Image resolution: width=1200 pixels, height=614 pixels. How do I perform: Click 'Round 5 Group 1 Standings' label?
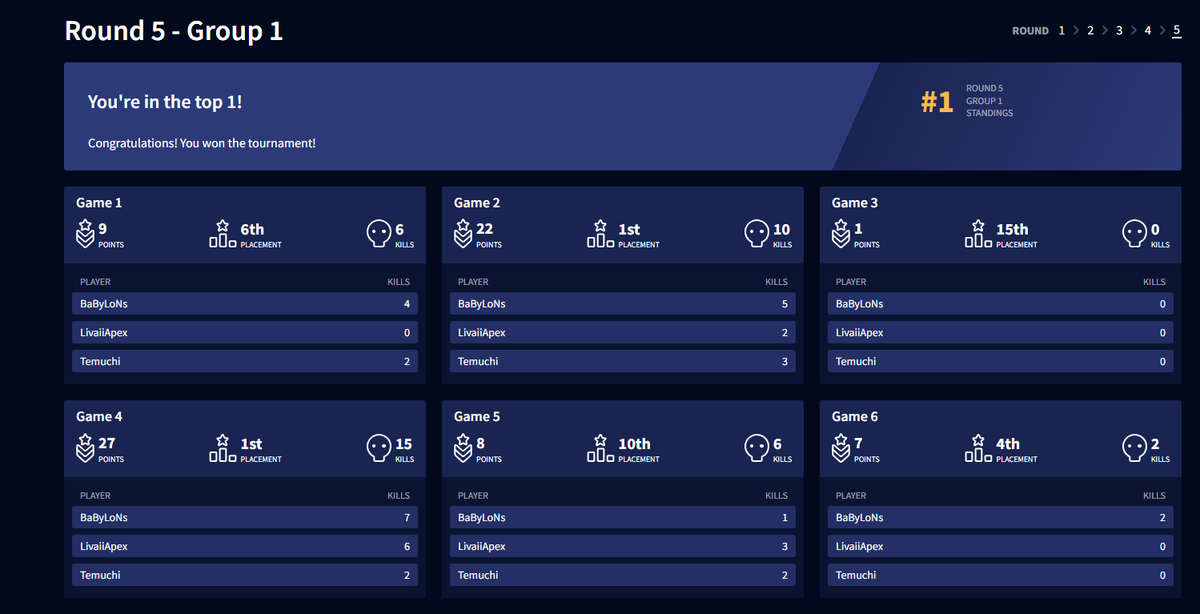point(989,101)
